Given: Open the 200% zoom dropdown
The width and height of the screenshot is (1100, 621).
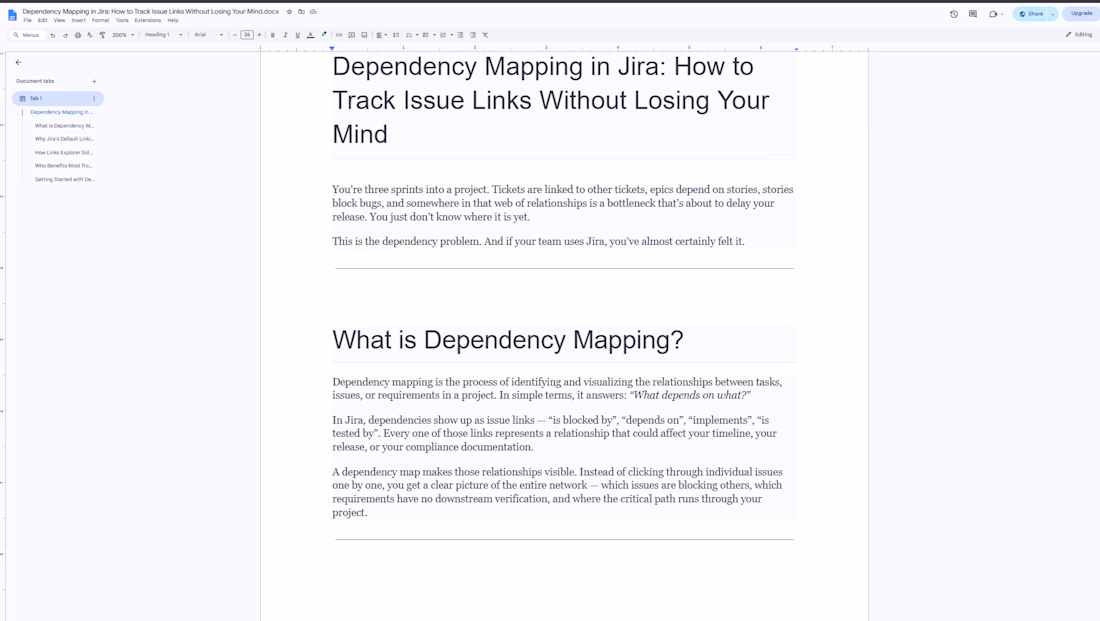Looking at the screenshot, I should (x=123, y=35).
